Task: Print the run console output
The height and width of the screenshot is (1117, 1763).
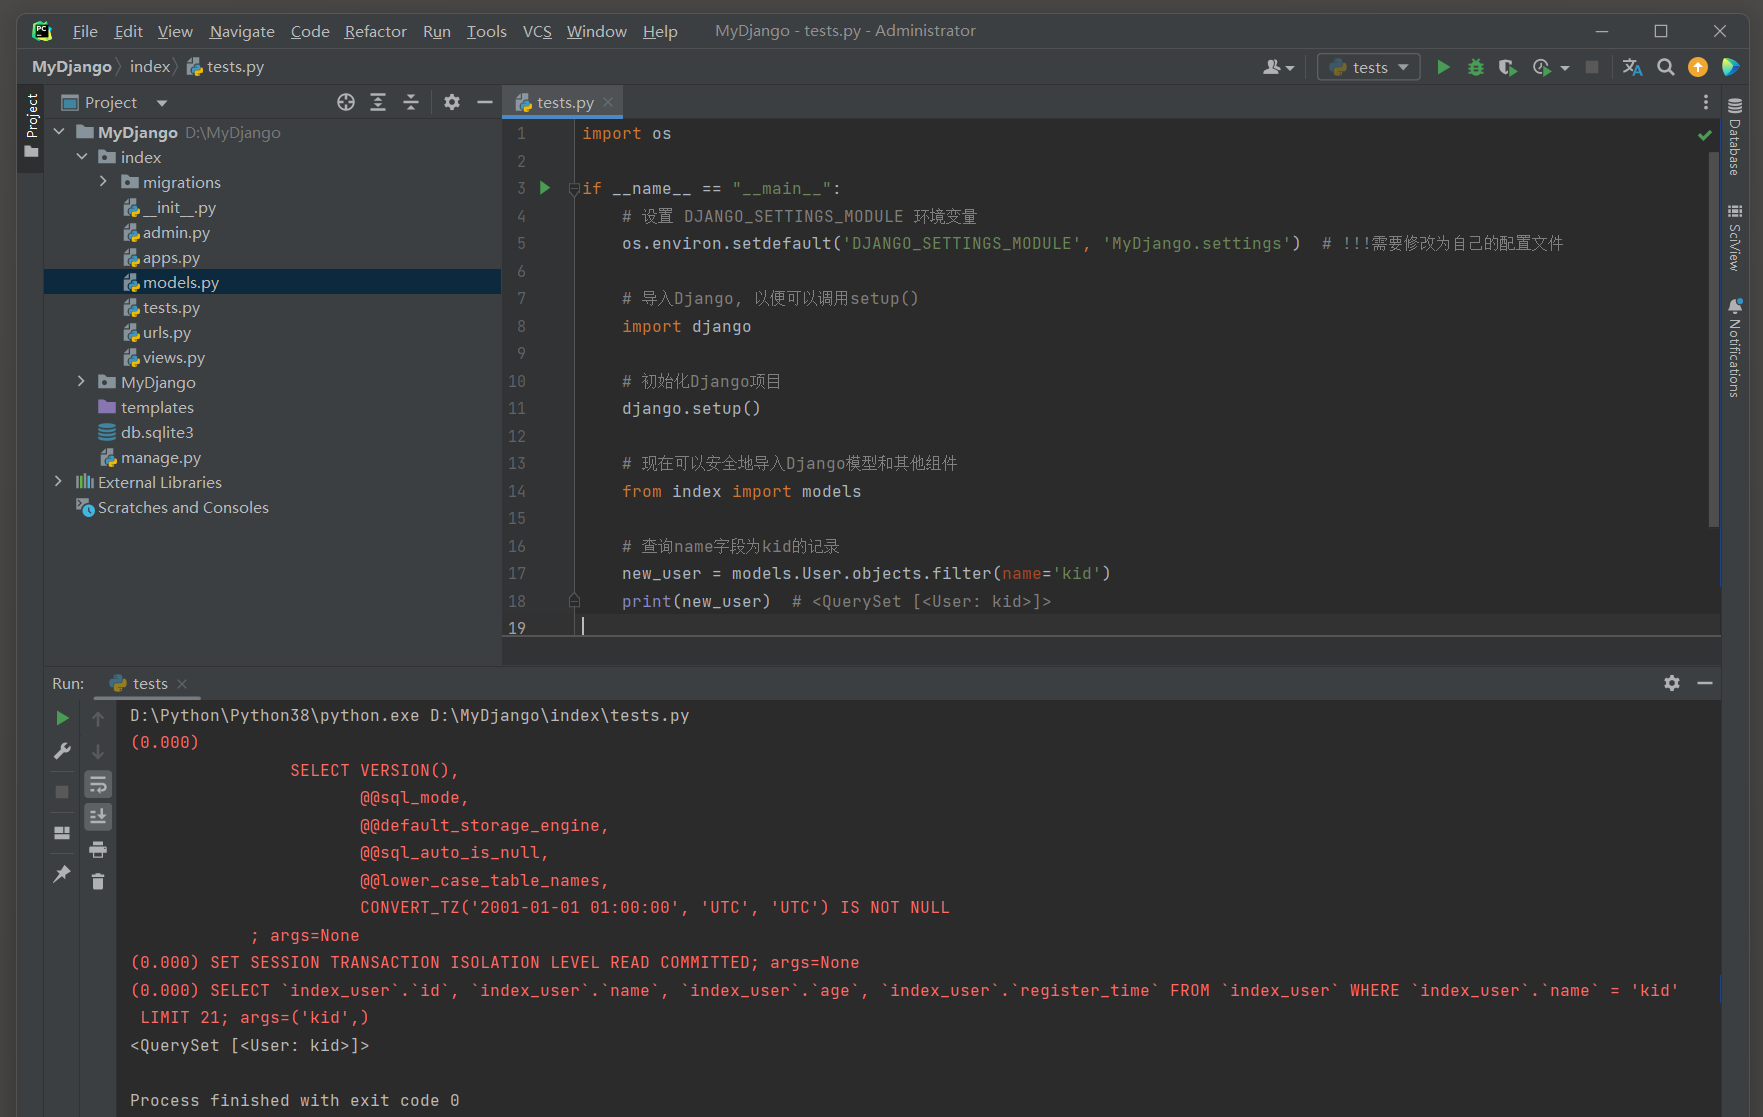Action: (x=98, y=849)
